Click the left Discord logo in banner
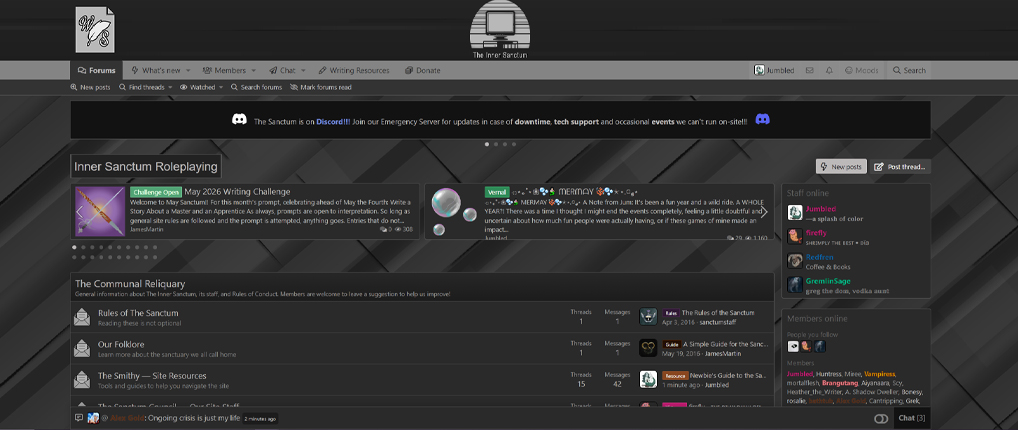Image resolution: width=1018 pixels, height=430 pixels. (x=240, y=120)
